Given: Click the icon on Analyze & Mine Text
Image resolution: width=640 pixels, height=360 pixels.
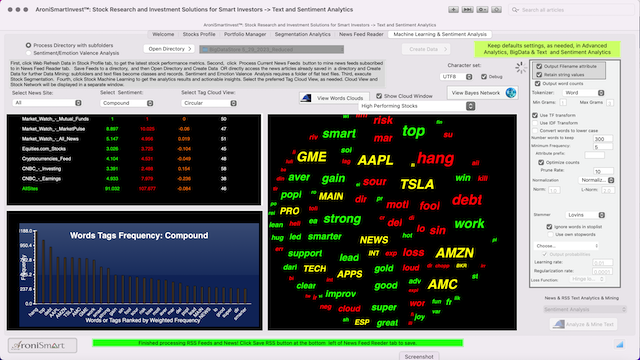Looking at the screenshot, I should (559, 324).
